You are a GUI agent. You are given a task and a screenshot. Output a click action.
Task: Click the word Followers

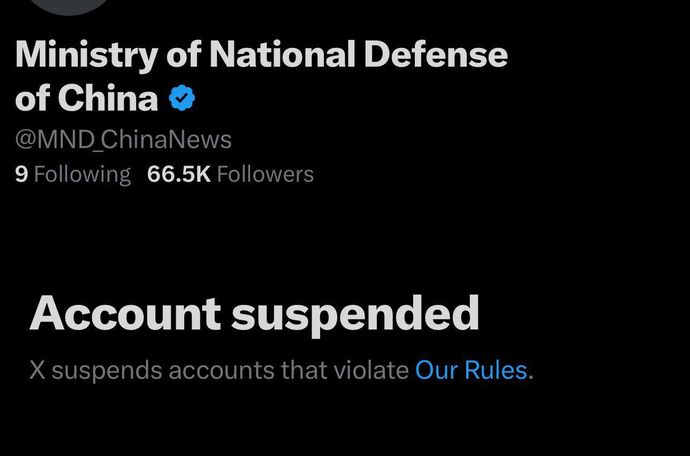click(x=265, y=174)
